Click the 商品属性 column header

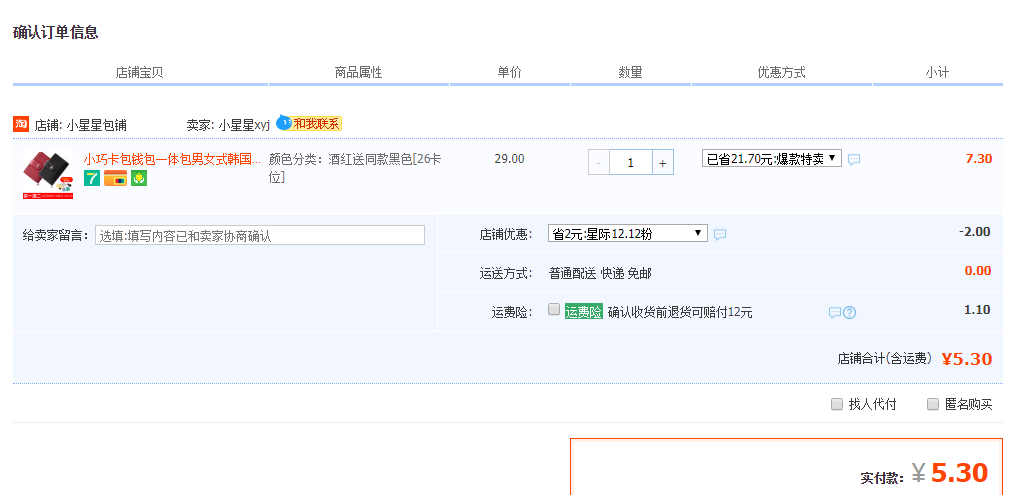click(358, 72)
